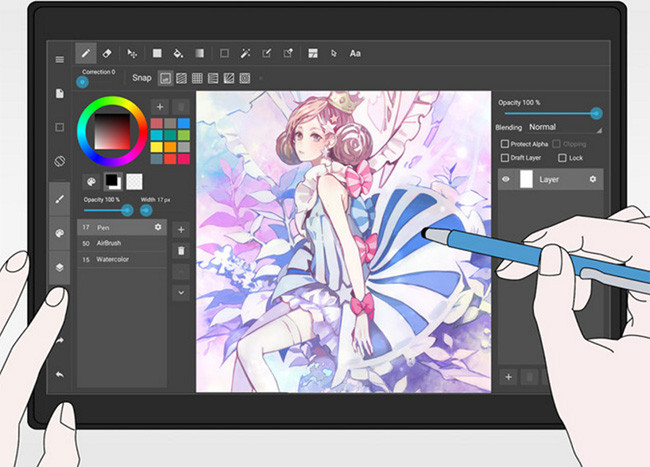Expand brush list with down chevron
The image size is (650, 467).
[x=181, y=292]
